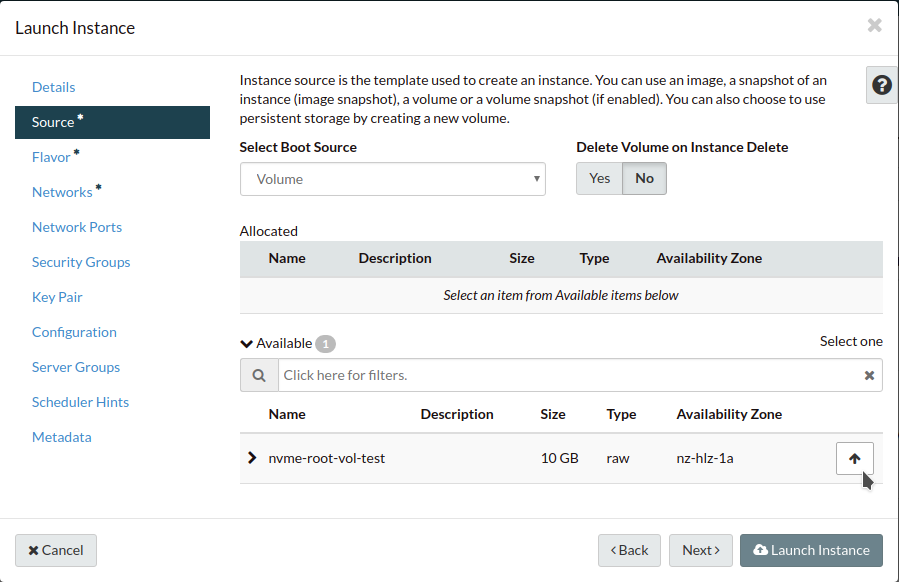Click the magnifier search icon in filter bar
The width and height of the screenshot is (899, 582).
click(x=259, y=376)
